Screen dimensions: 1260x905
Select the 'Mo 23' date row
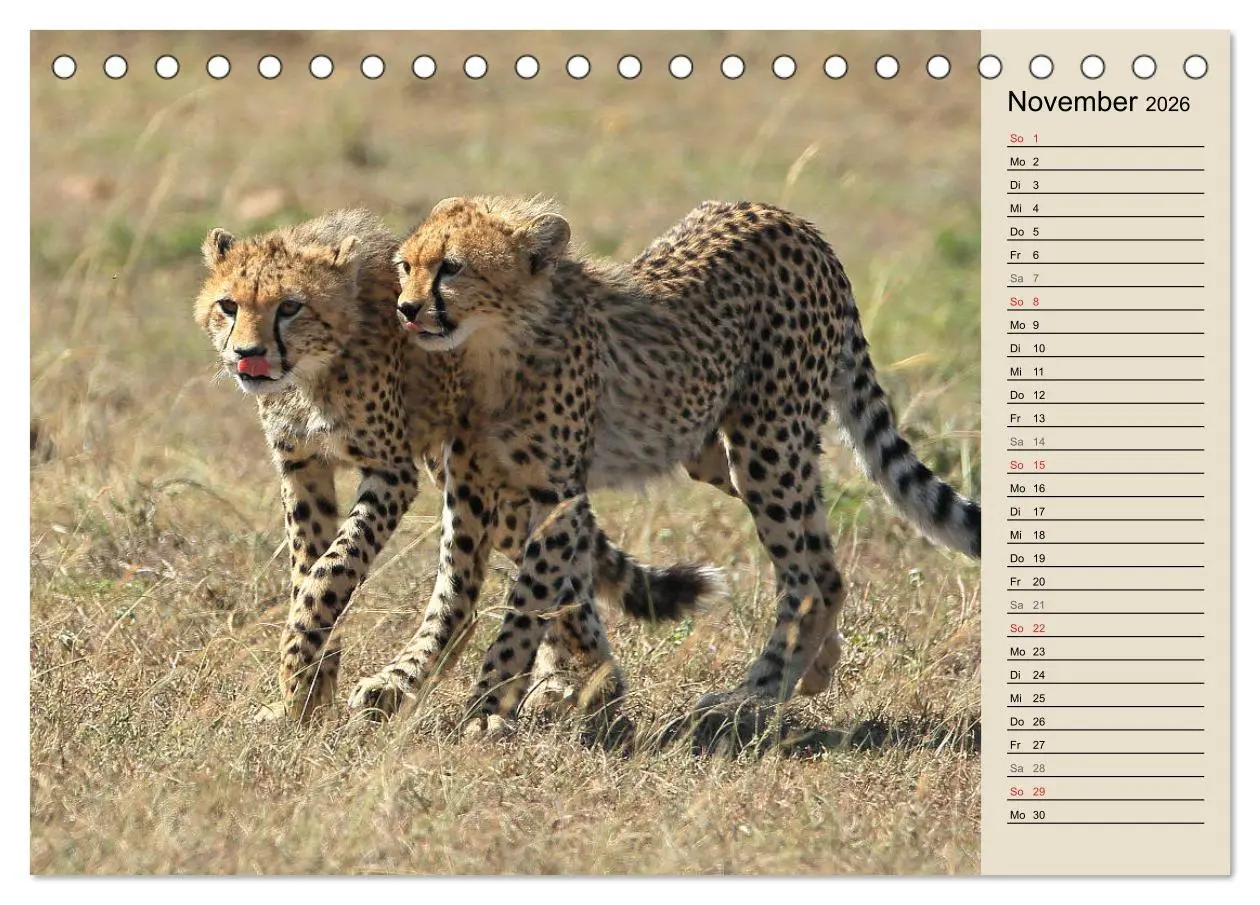click(x=1105, y=651)
